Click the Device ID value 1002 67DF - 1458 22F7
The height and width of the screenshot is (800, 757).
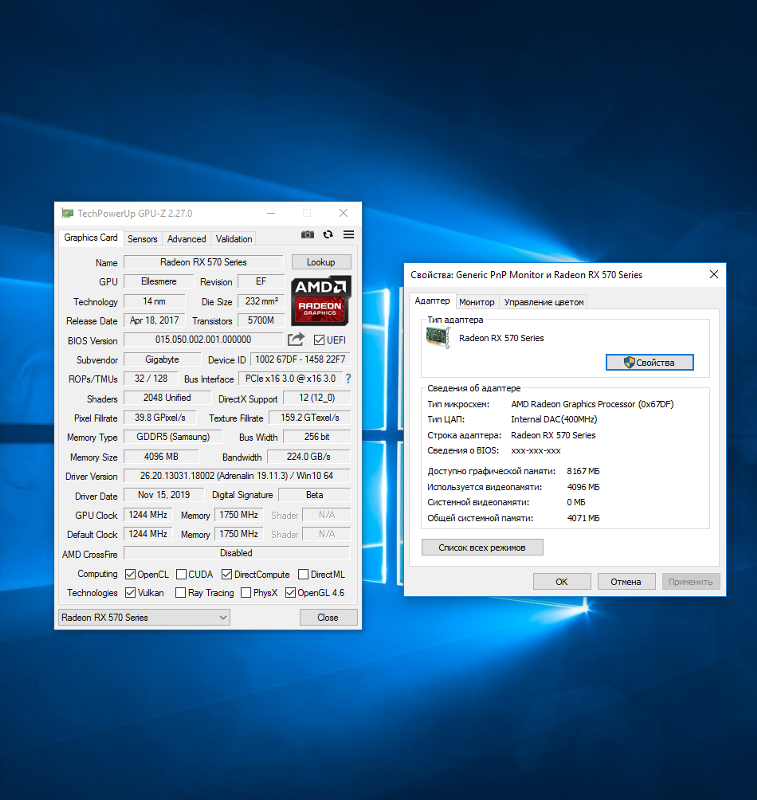300,359
